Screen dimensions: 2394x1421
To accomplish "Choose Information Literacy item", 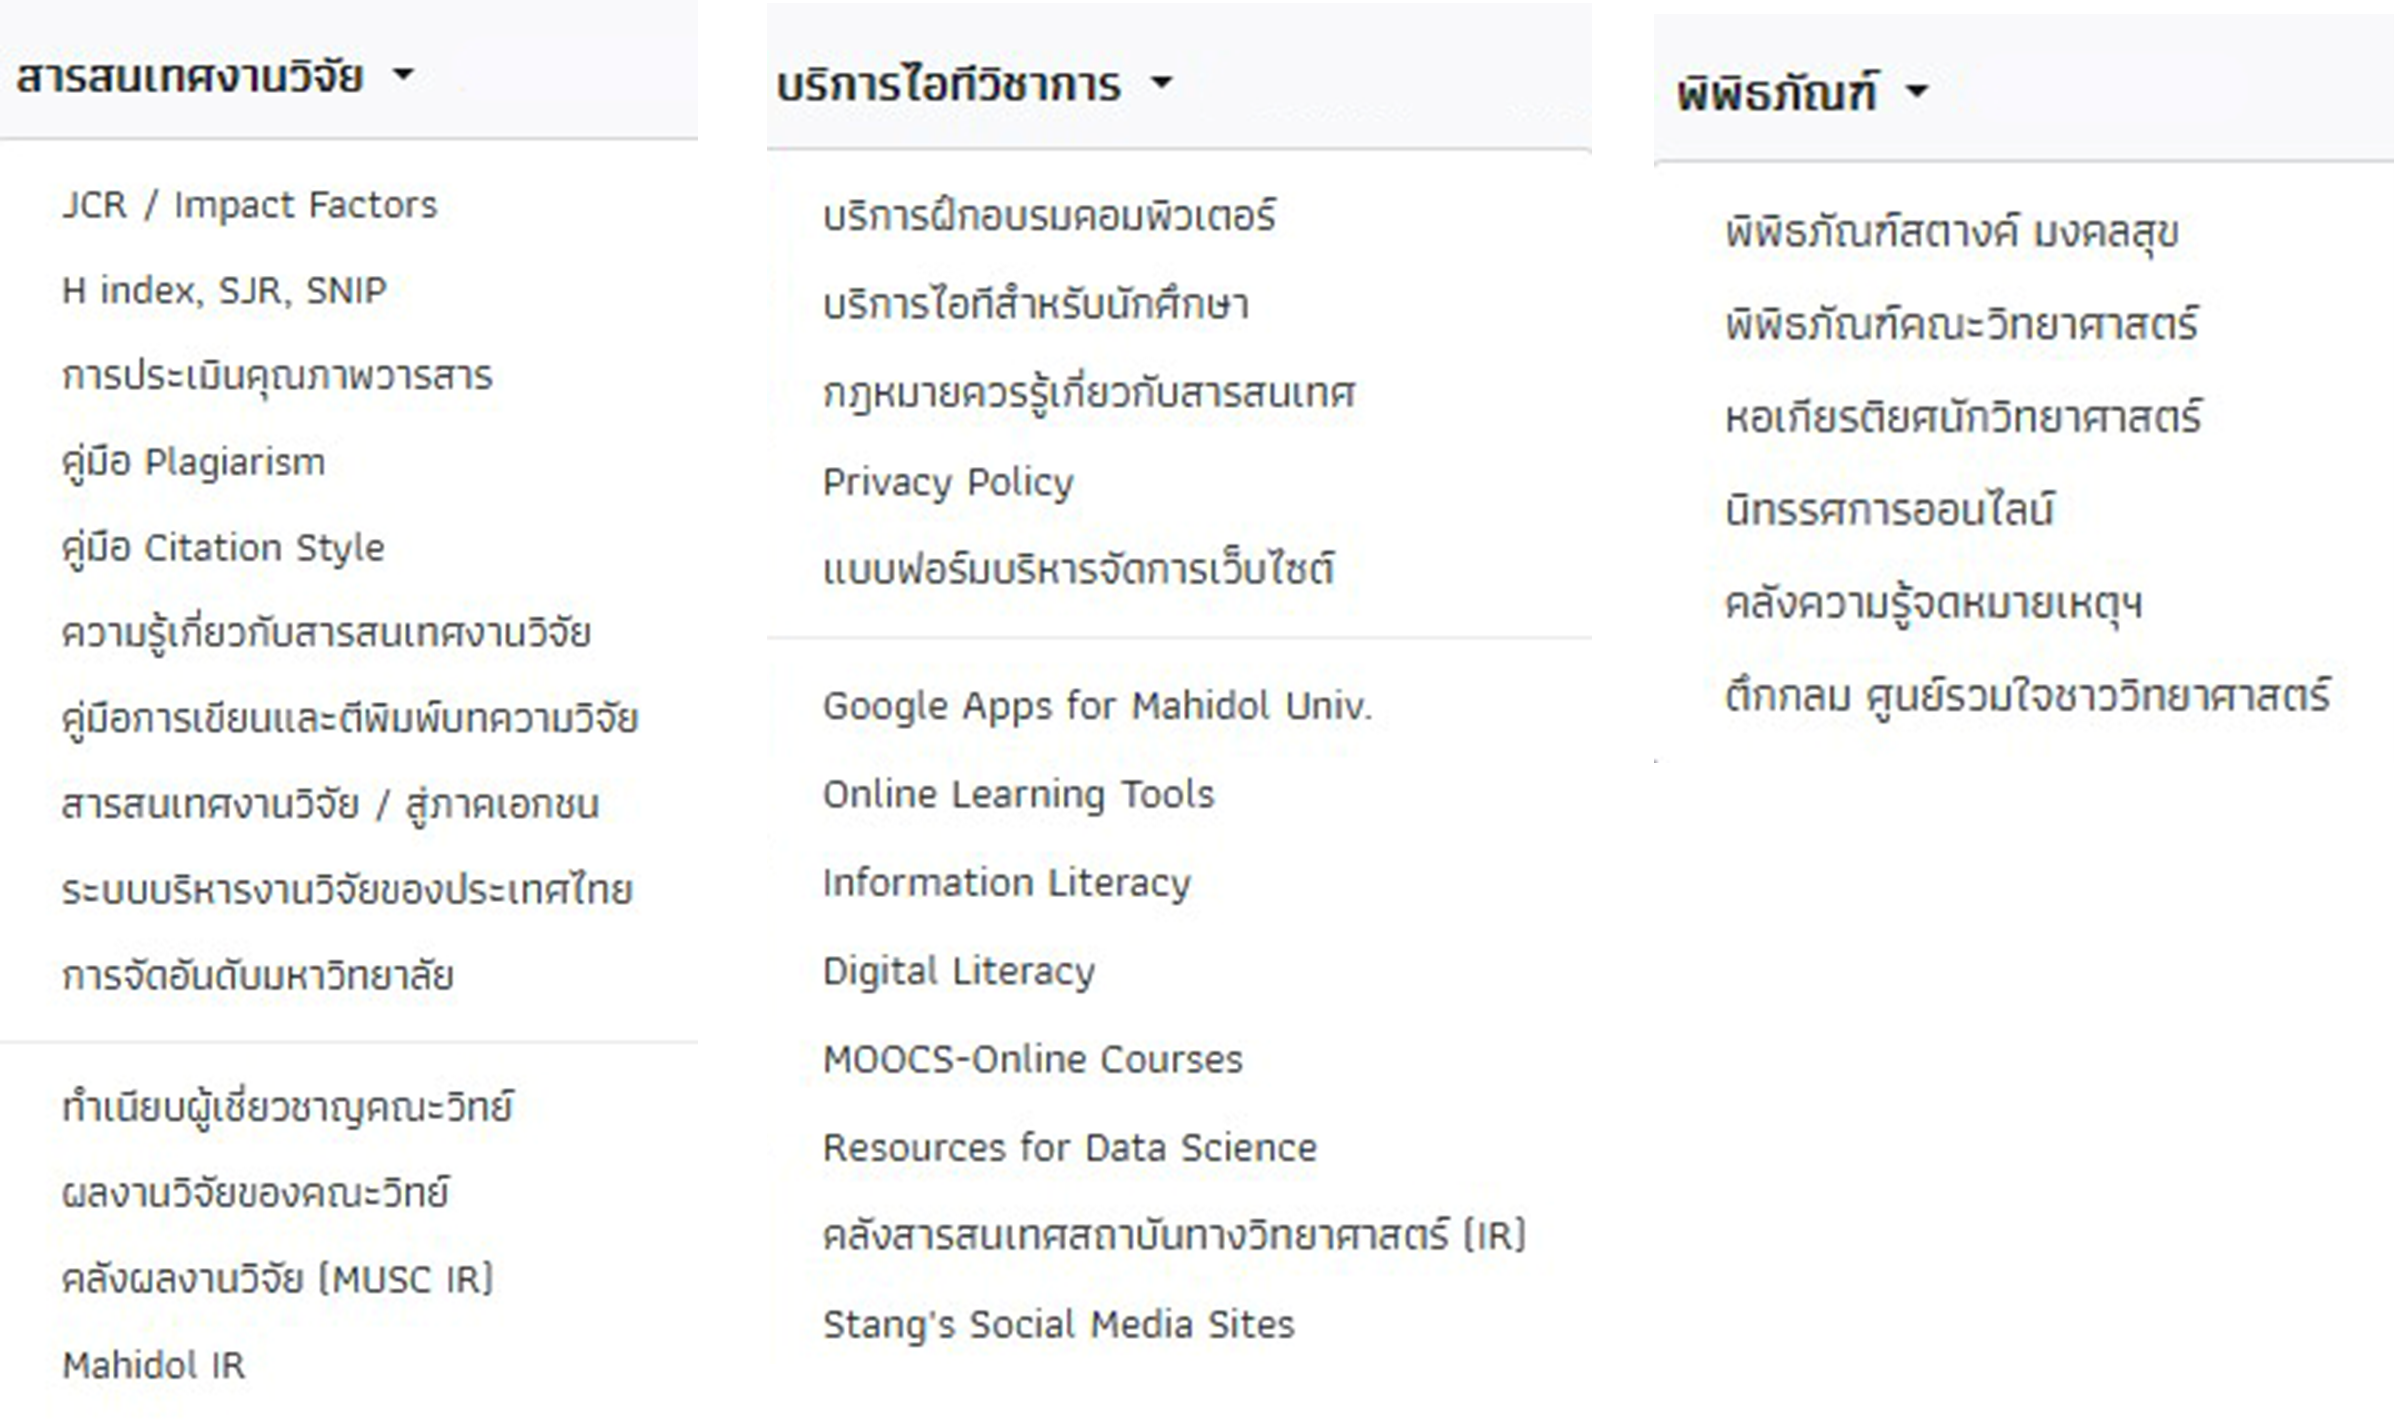I will (1006, 883).
